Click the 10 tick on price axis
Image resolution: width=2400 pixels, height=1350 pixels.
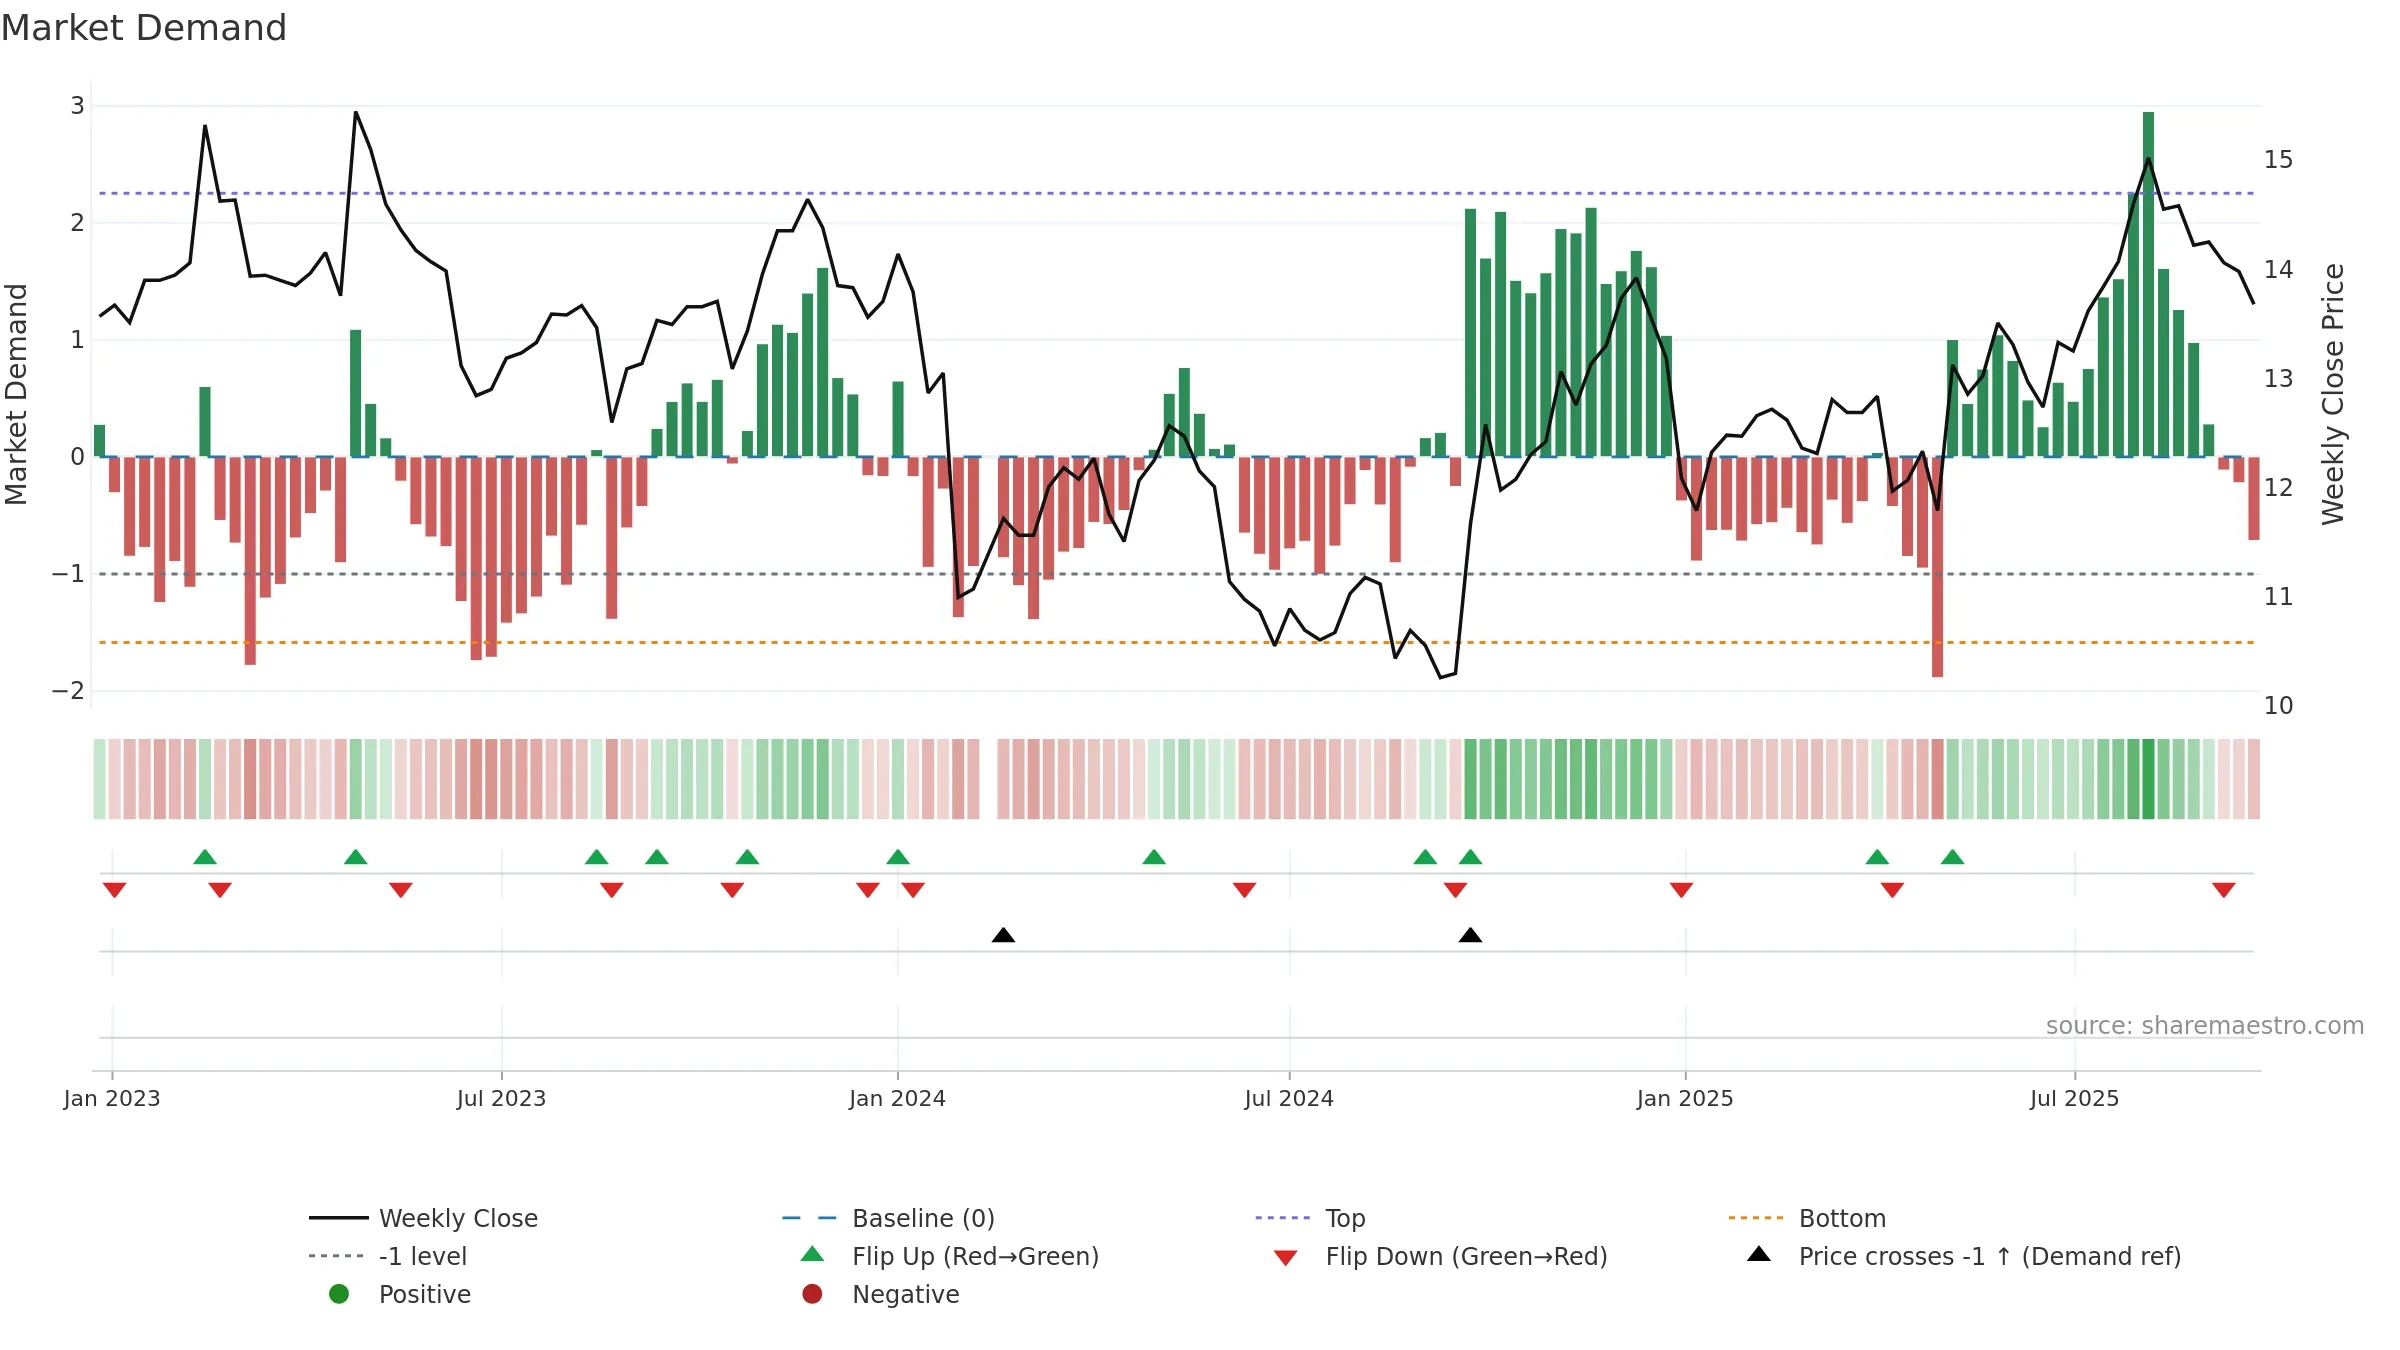[x=2278, y=706]
